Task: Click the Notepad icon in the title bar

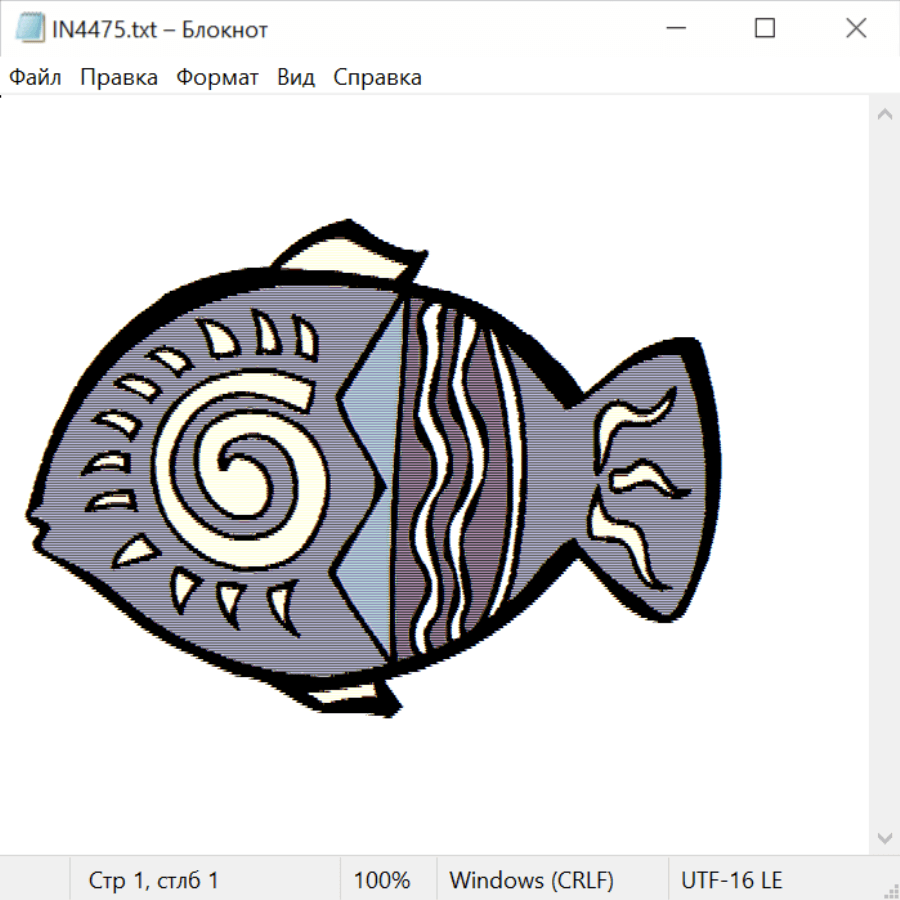Action: [31, 29]
